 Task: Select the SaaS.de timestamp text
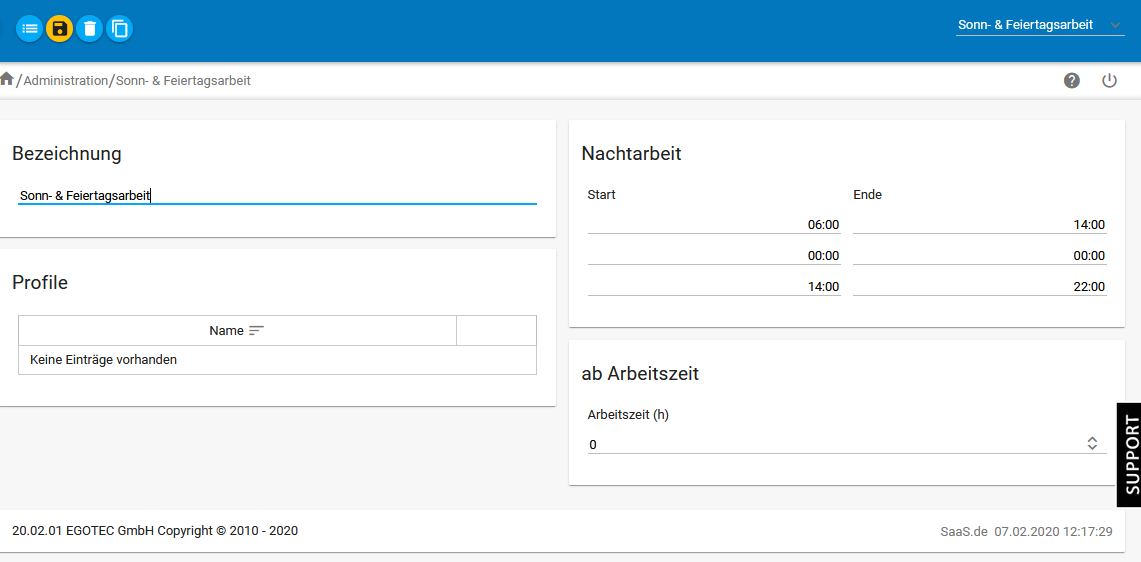click(1026, 531)
